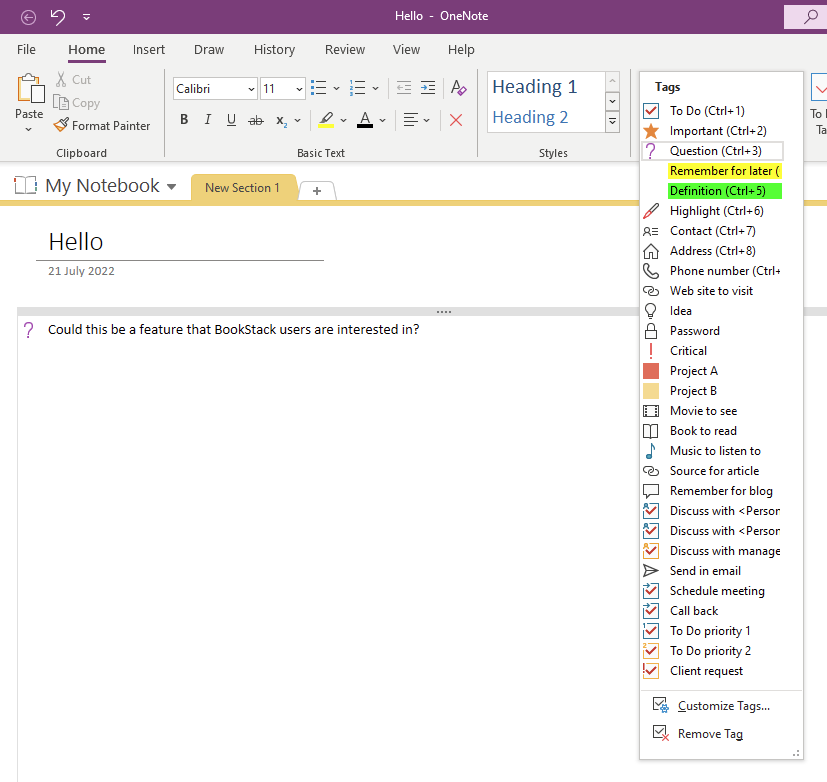Apply yellow text highlight color
This screenshot has width=827, height=782.
click(x=326, y=120)
